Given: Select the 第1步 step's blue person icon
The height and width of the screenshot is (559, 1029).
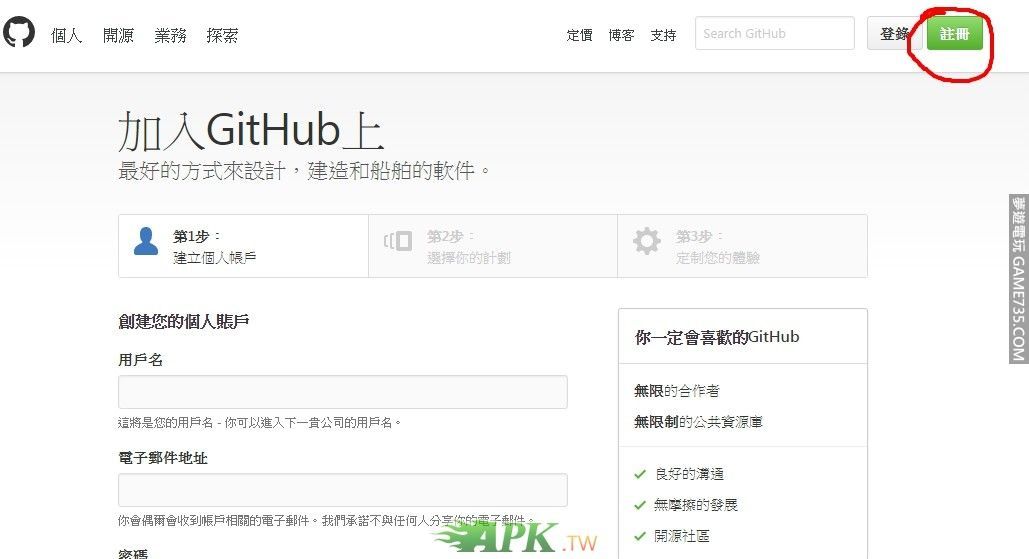Looking at the screenshot, I should pos(146,241).
